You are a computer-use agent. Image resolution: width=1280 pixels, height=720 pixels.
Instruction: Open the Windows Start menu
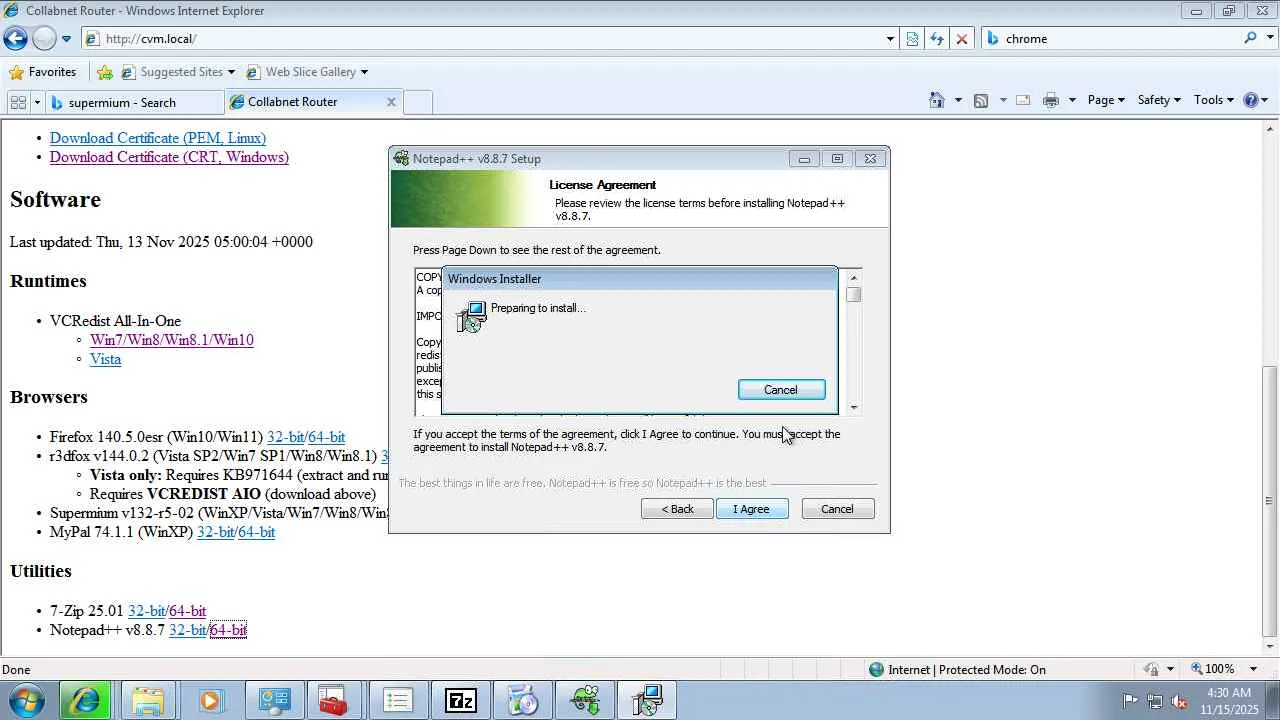26,701
